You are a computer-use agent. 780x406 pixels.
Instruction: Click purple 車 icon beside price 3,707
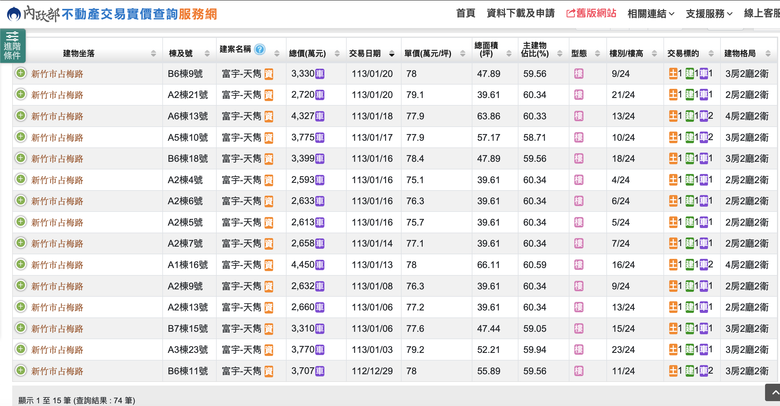[x=320, y=371]
